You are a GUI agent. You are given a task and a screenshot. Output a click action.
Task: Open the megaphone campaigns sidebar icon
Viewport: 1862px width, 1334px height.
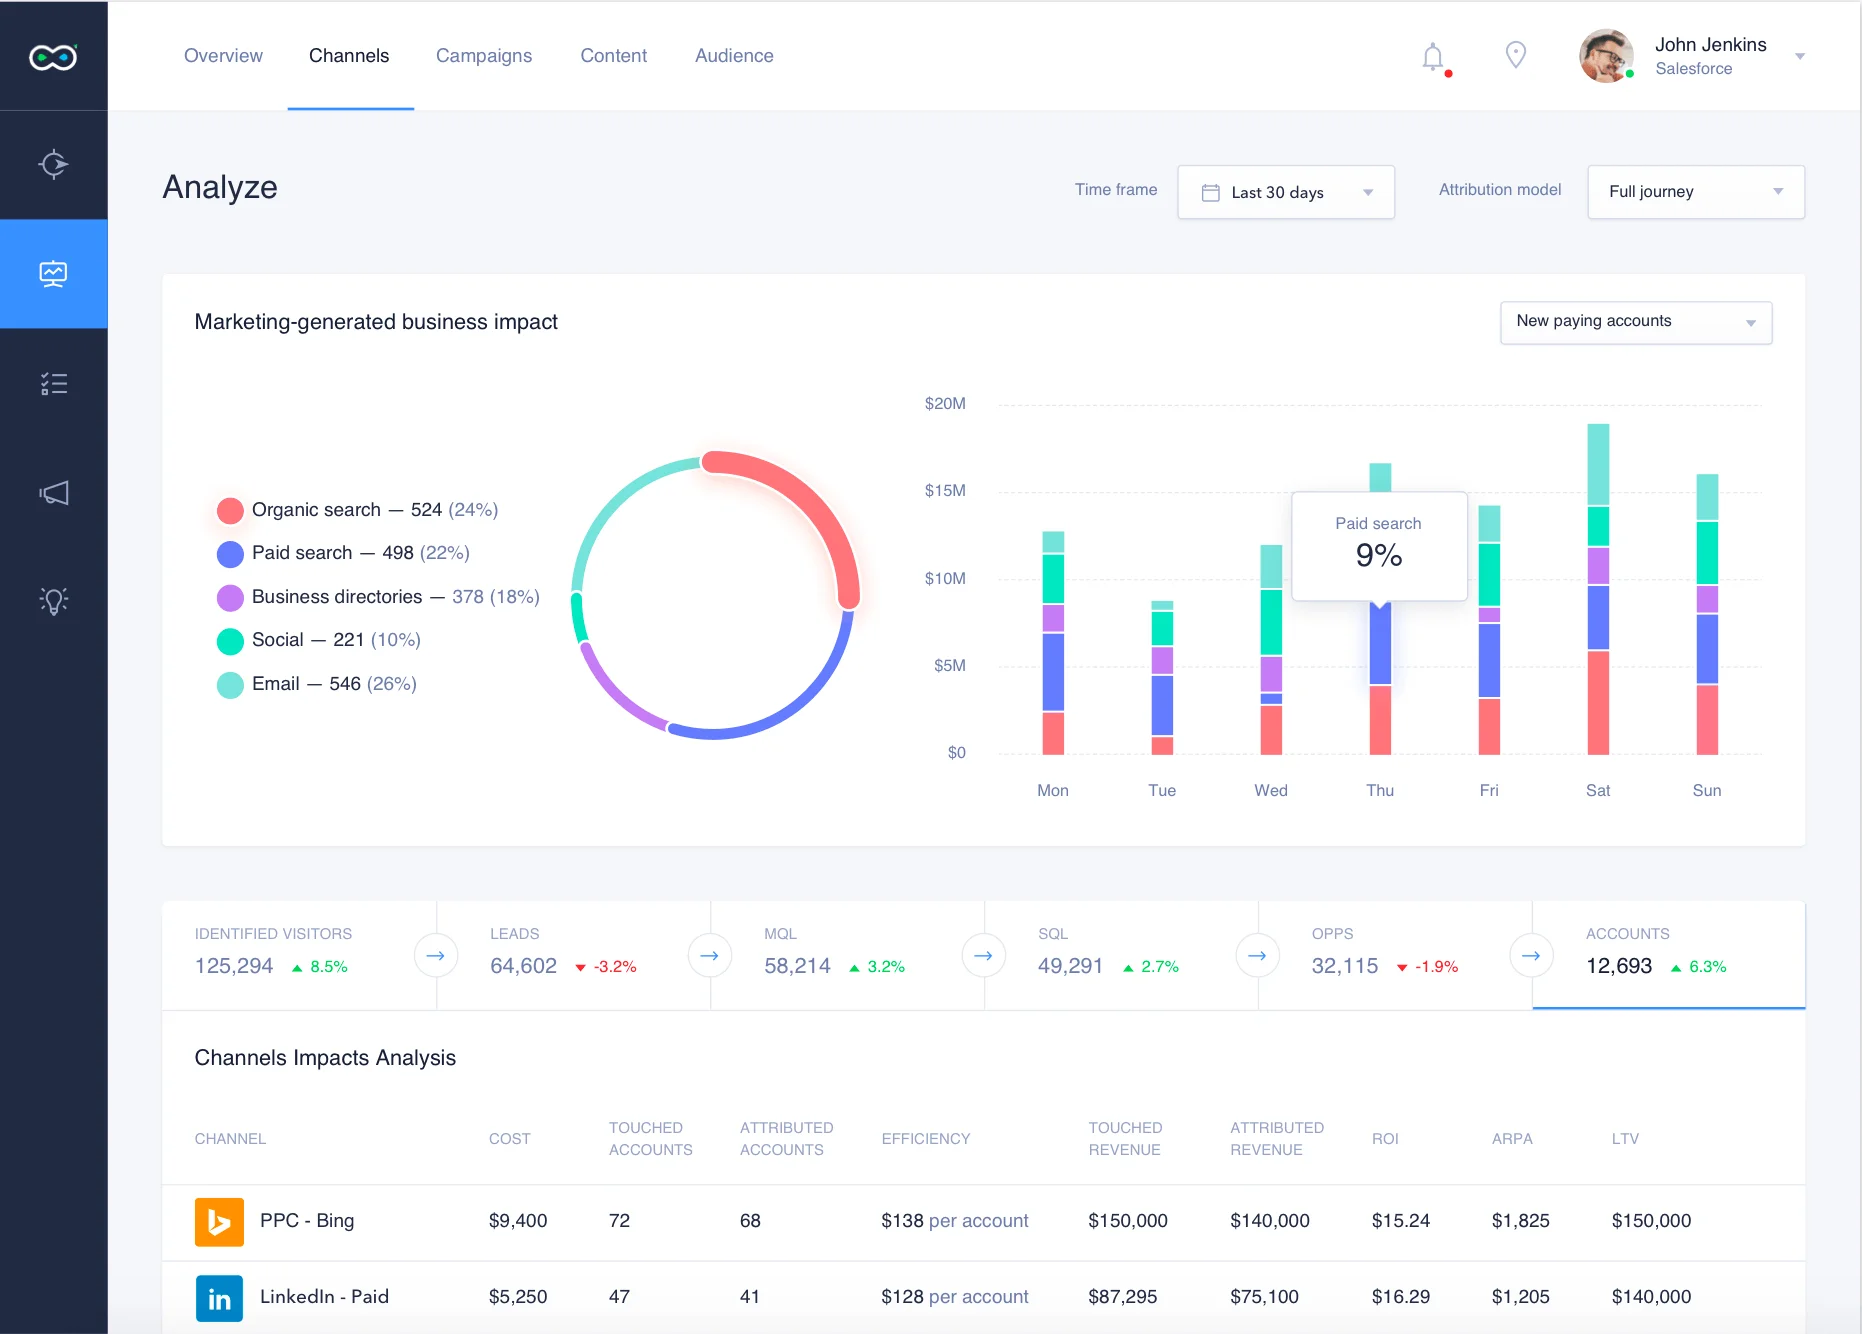53,493
